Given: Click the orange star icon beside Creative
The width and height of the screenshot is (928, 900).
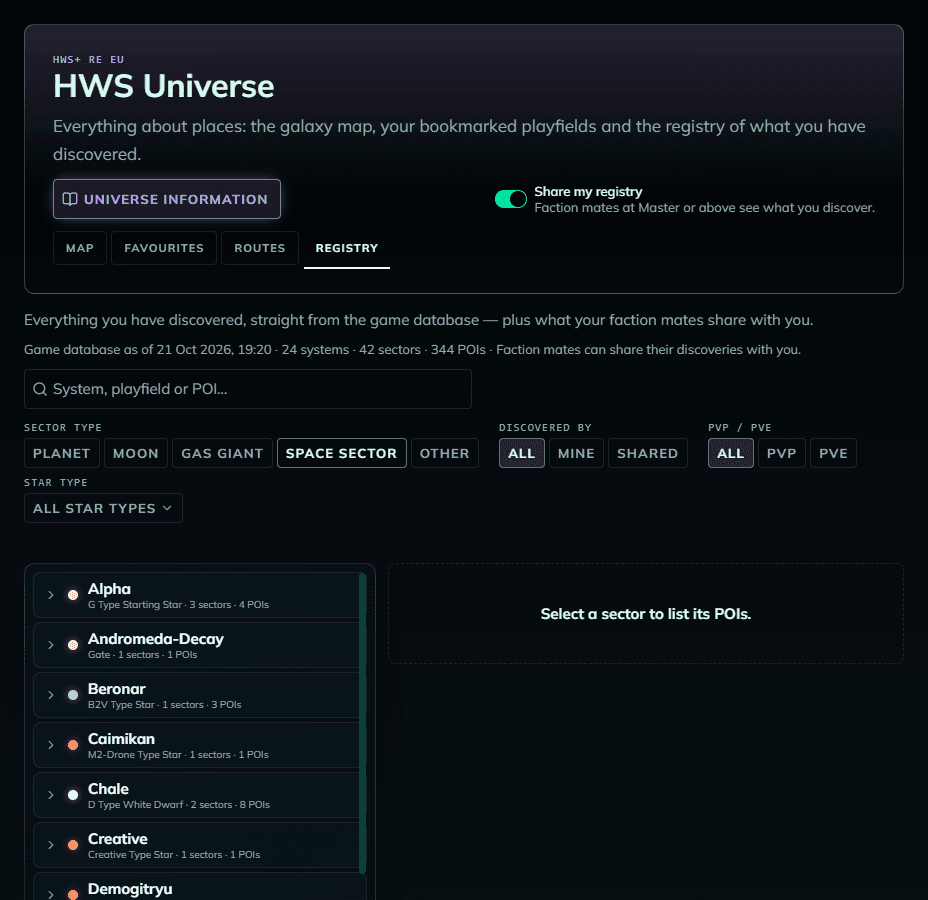Looking at the screenshot, I should click(73, 845).
